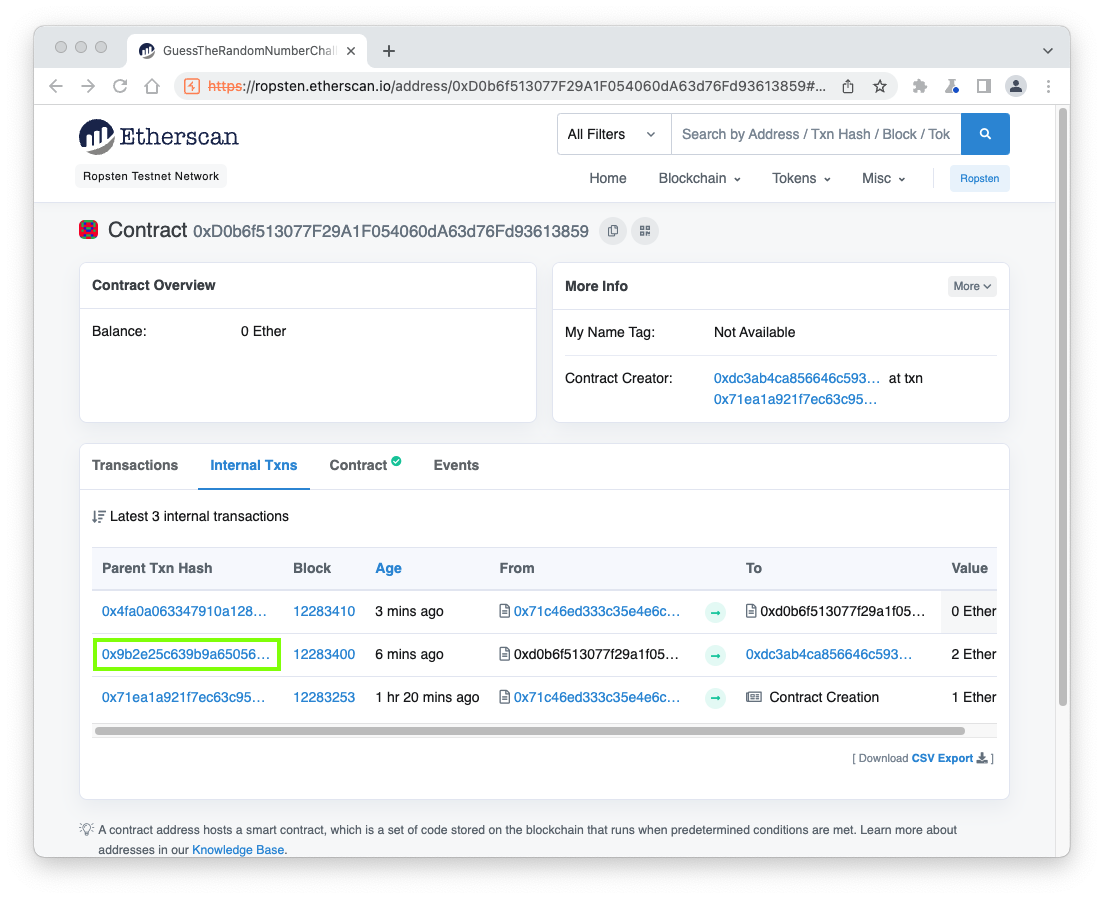Click the CSV Export download icon
The image size is (1104, 899).
(981, 758)
